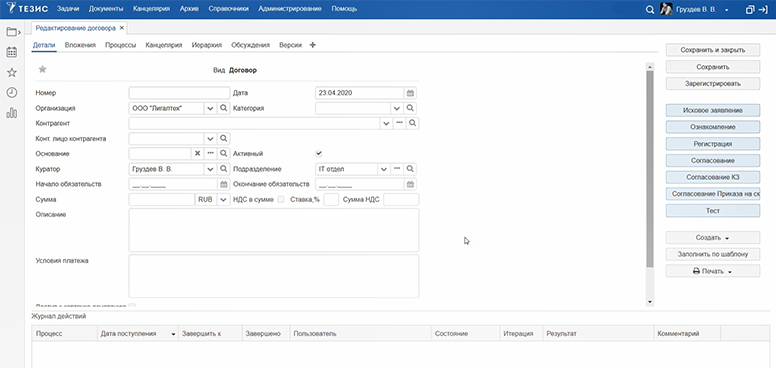Switch to the Вложения tab
Screen dimensions: 776x368
[80, 45]
